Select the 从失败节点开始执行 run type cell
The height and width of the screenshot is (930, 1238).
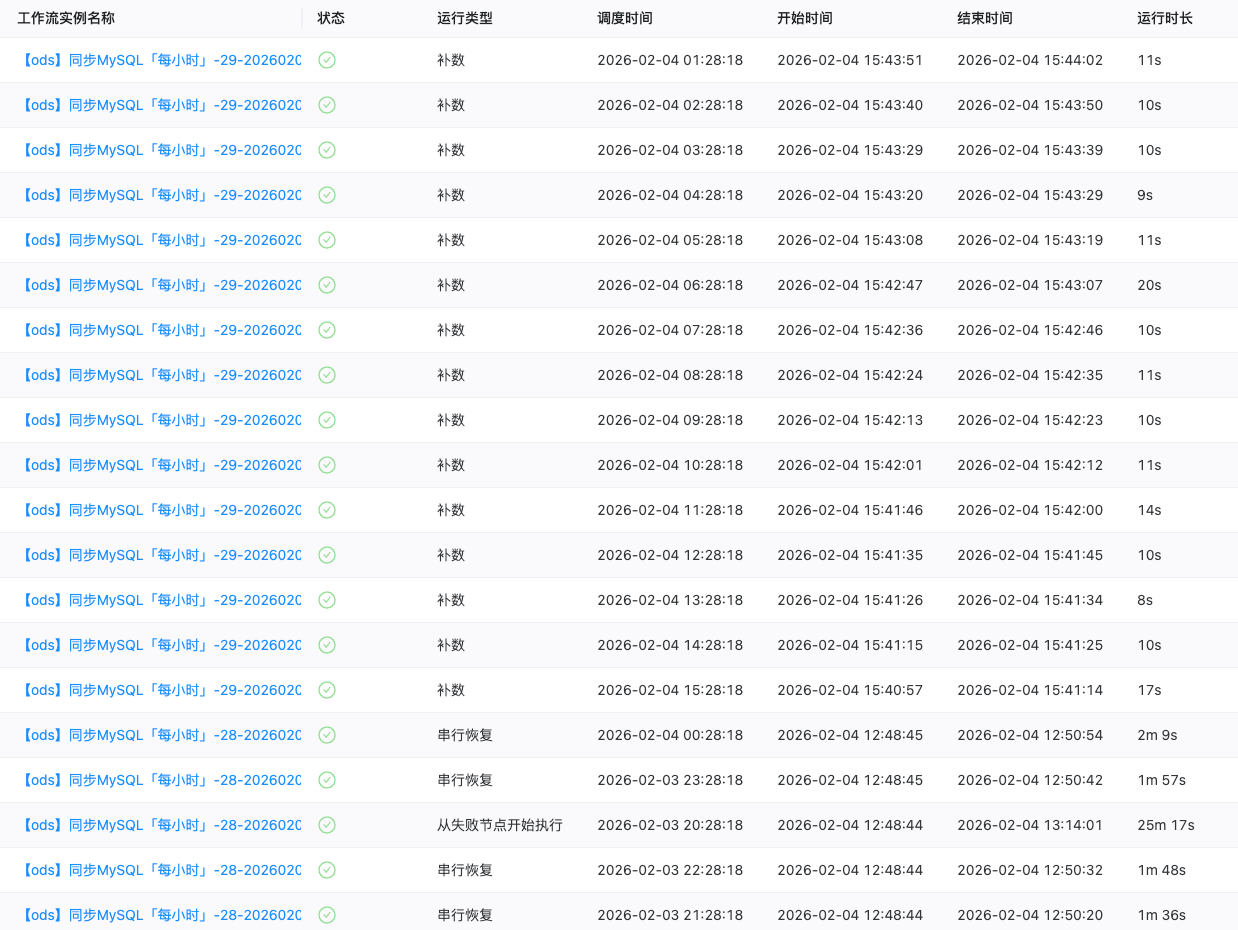pyautogui.click(x=500, y=825)
